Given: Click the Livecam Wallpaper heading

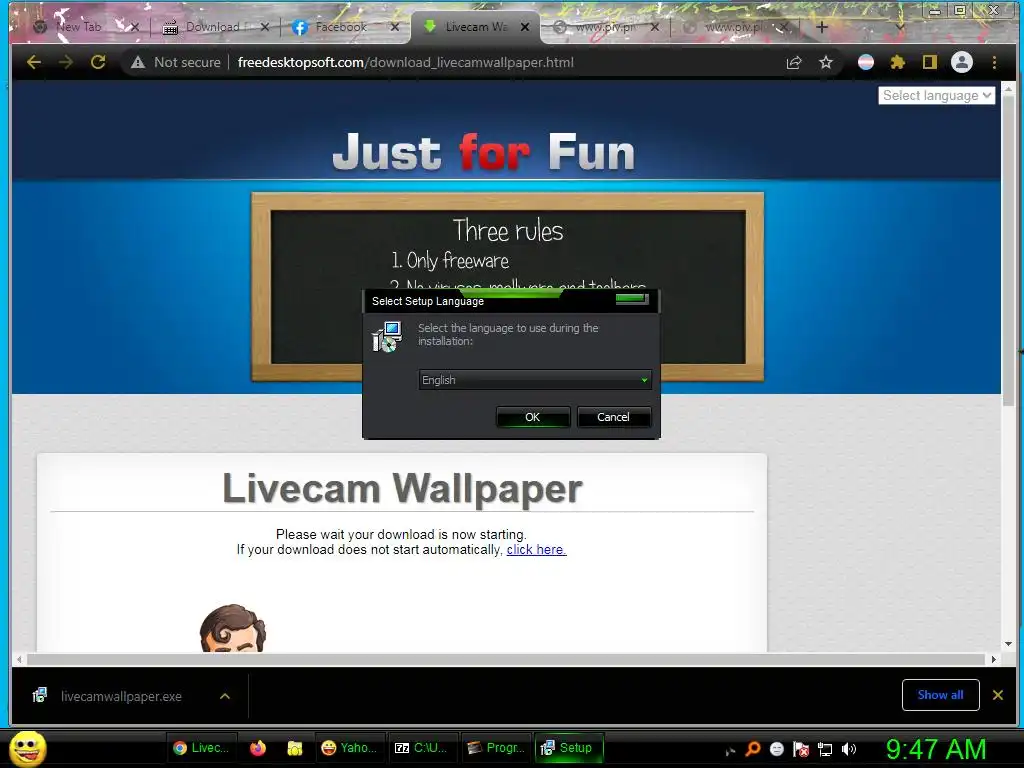Looking at the screenshot, I should pyautogui.click(x=402, y=488).
